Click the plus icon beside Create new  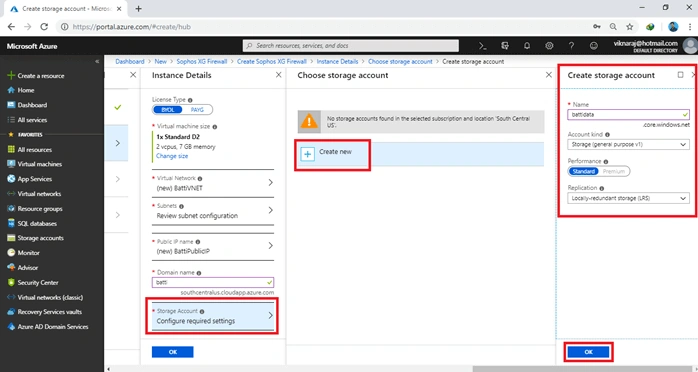(x=308, y=154)
